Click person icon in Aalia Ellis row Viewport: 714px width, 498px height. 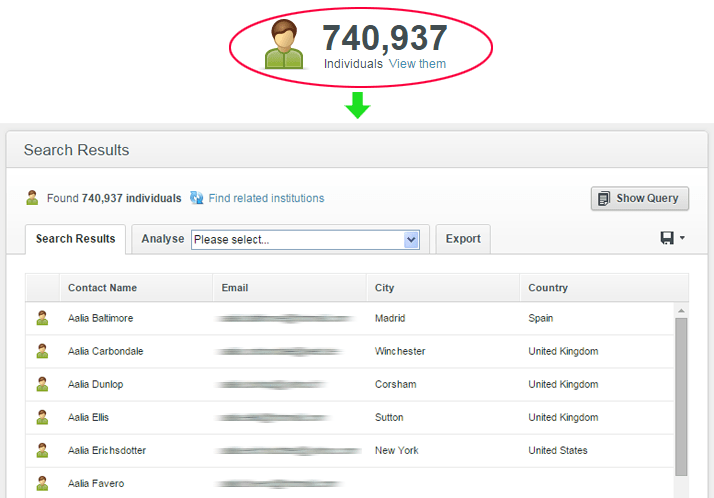click(x=42, y=417)
